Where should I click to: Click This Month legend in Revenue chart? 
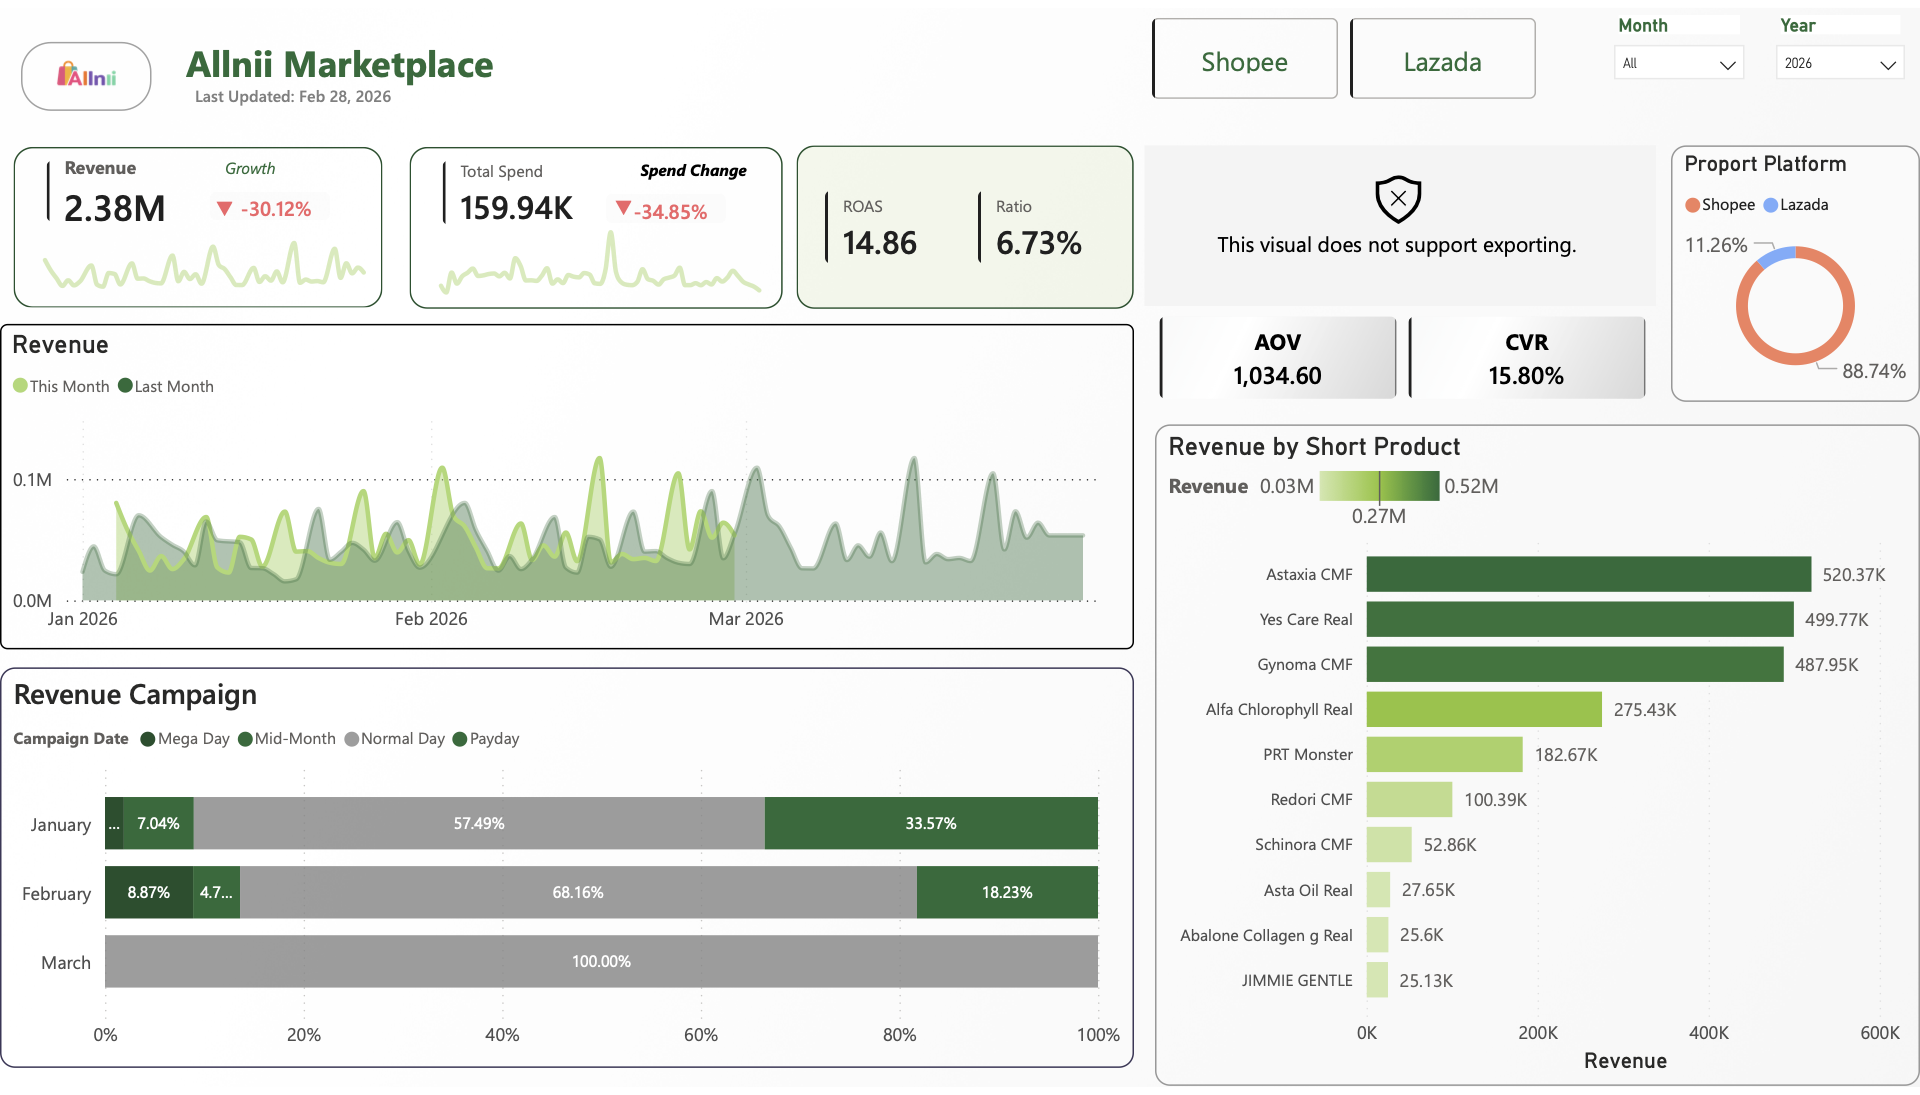point(61,386)
